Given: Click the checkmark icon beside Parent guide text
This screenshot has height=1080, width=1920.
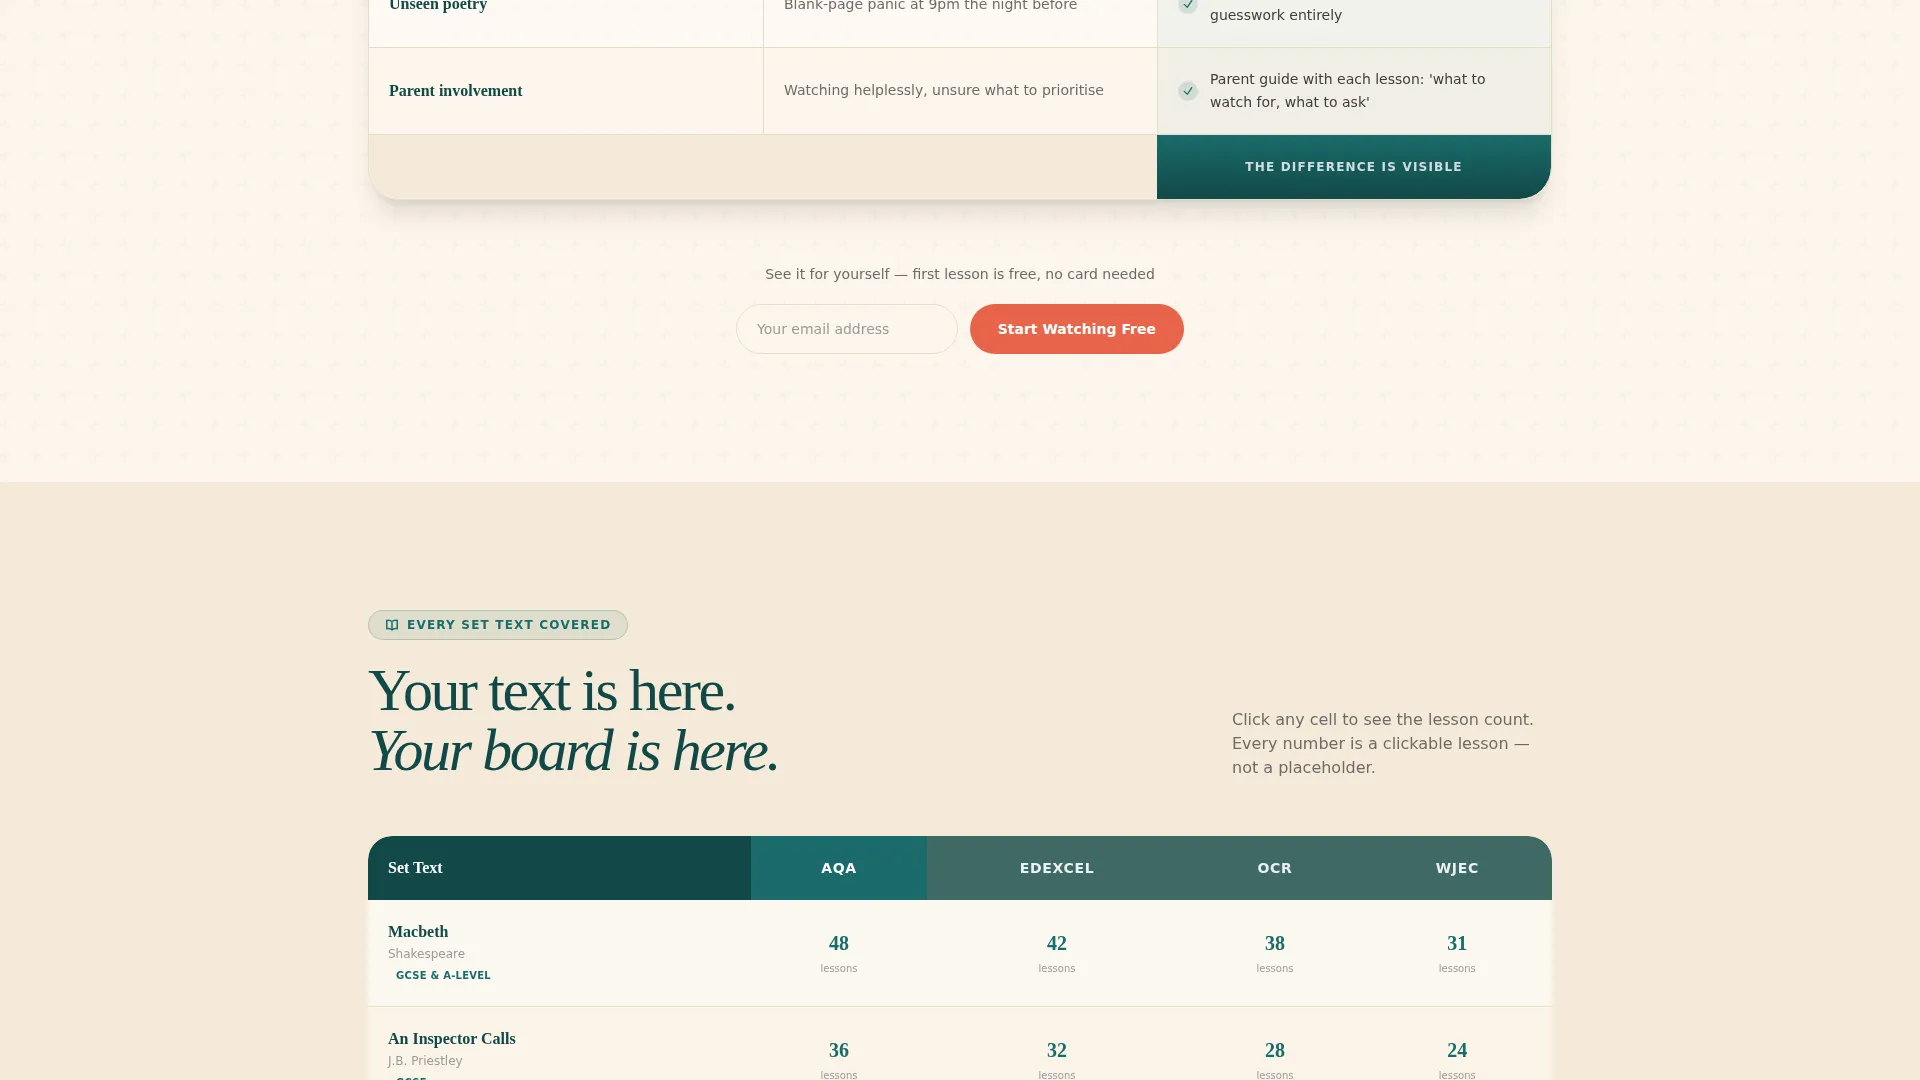Looking at the screenshot, I should pyautogui.click(x=1188, y=91).
